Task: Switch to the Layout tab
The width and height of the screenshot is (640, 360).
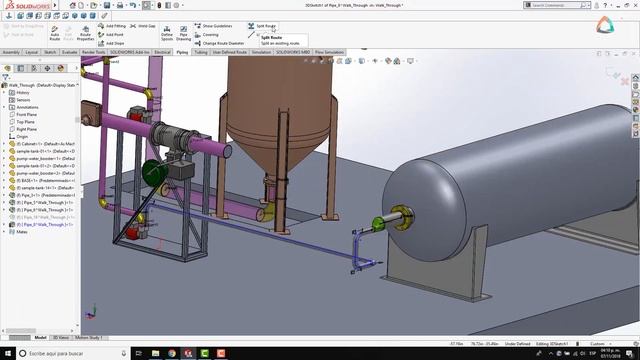Action: point(31,52)
